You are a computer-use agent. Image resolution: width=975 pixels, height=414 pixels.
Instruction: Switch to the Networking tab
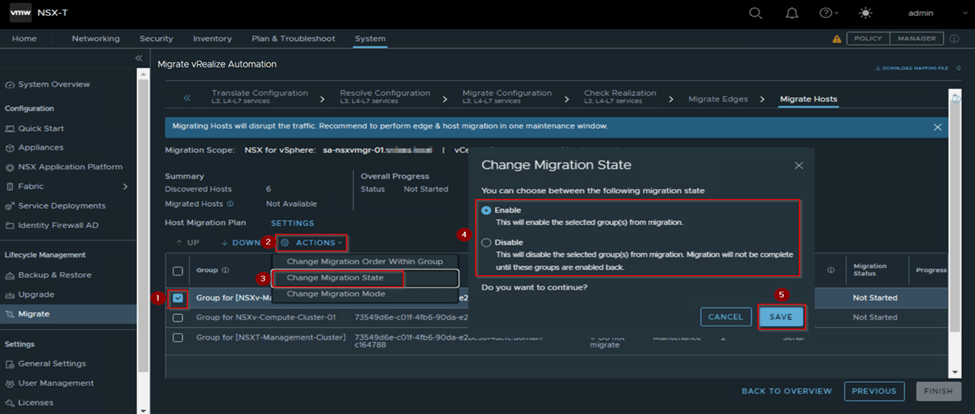click(95, 39)
